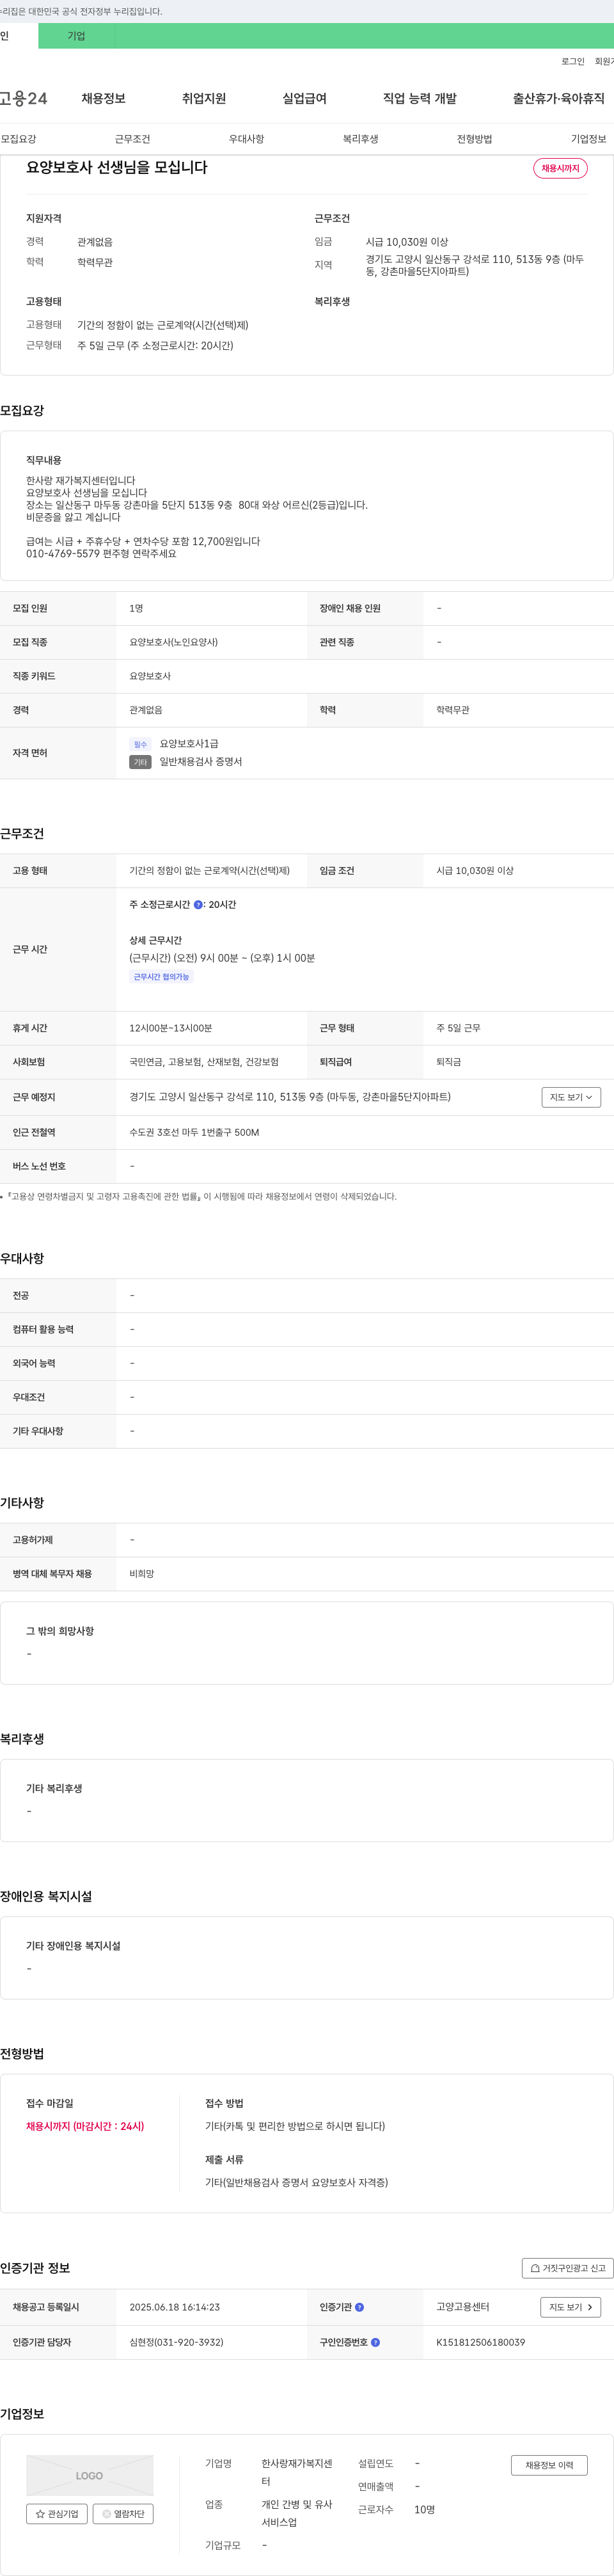This screenshot has height=2576, width=614.
Task: Expand 지도 보기 dropdown for 근무 예정지
Action: point(571,1097)
